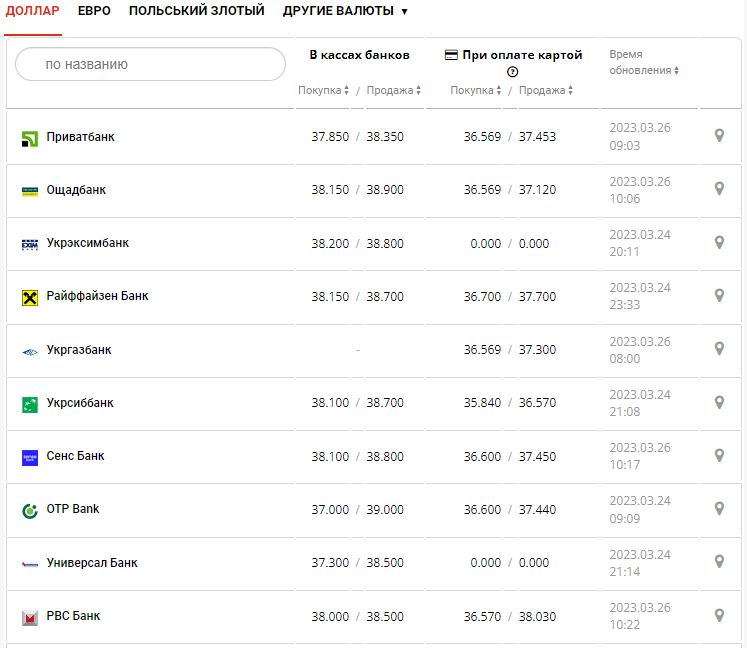Sort by card payment Покупка column
Image resolution: width=747 pixels, height=648 pixels.
[476, 90]
